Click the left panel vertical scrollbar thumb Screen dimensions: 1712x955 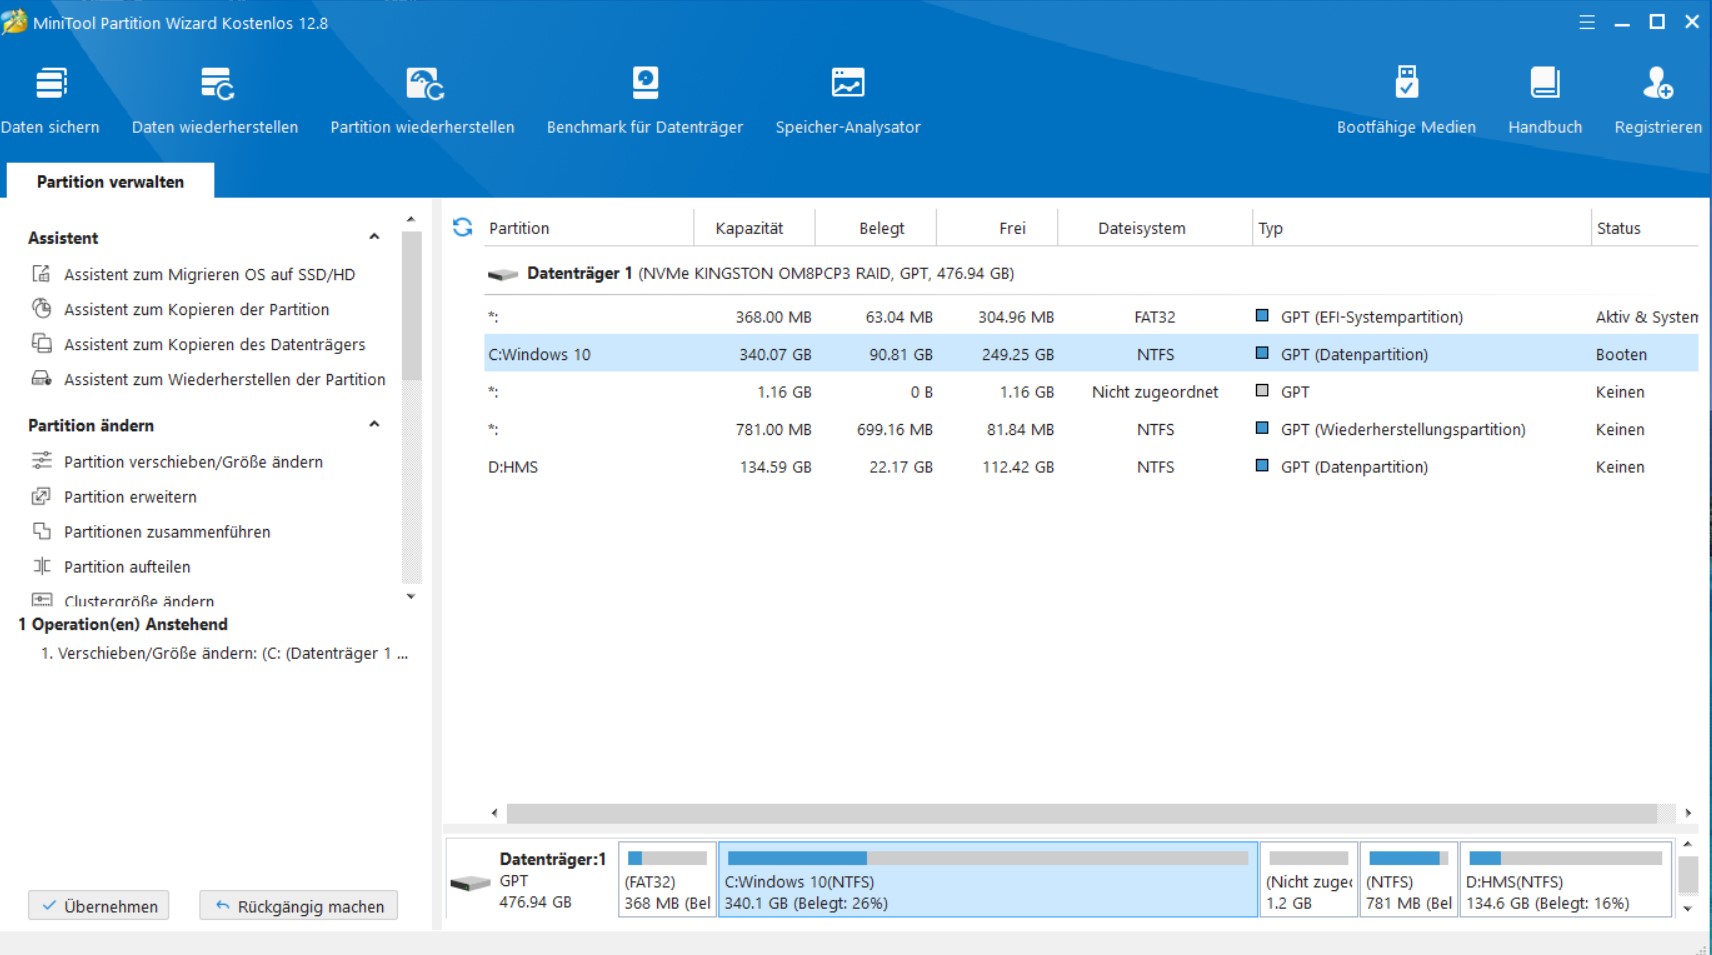(411, 306)
